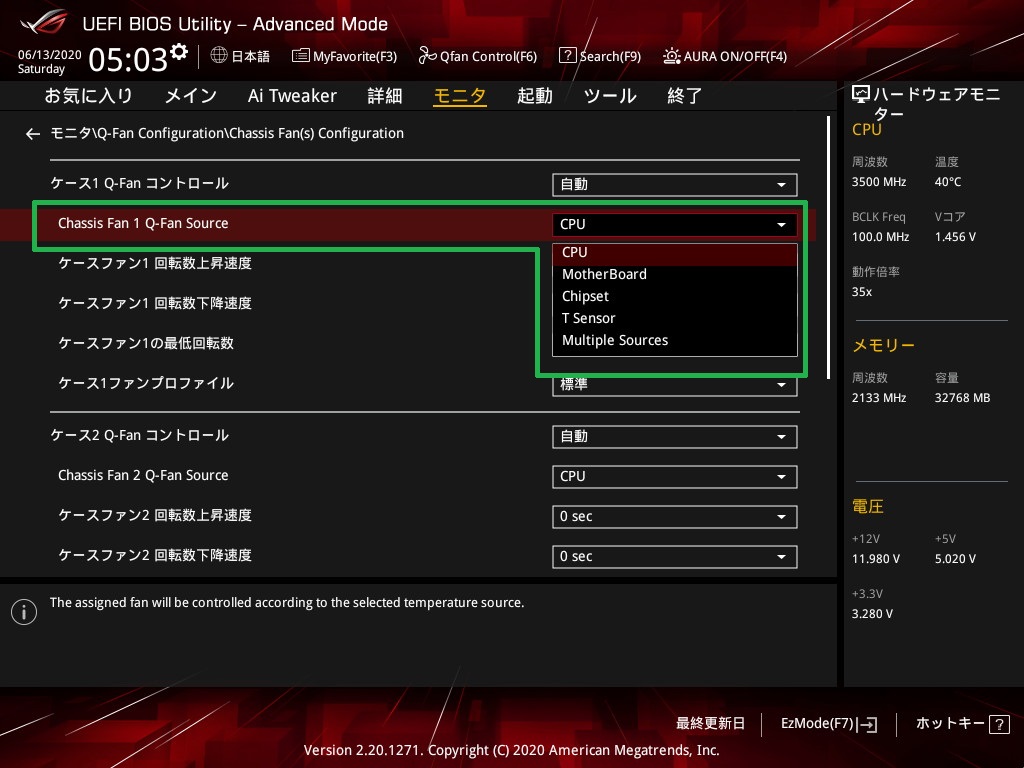Click the ROG logo icon
The width and height of the screenshot is (1024, 768).
(x=43, y=22)
